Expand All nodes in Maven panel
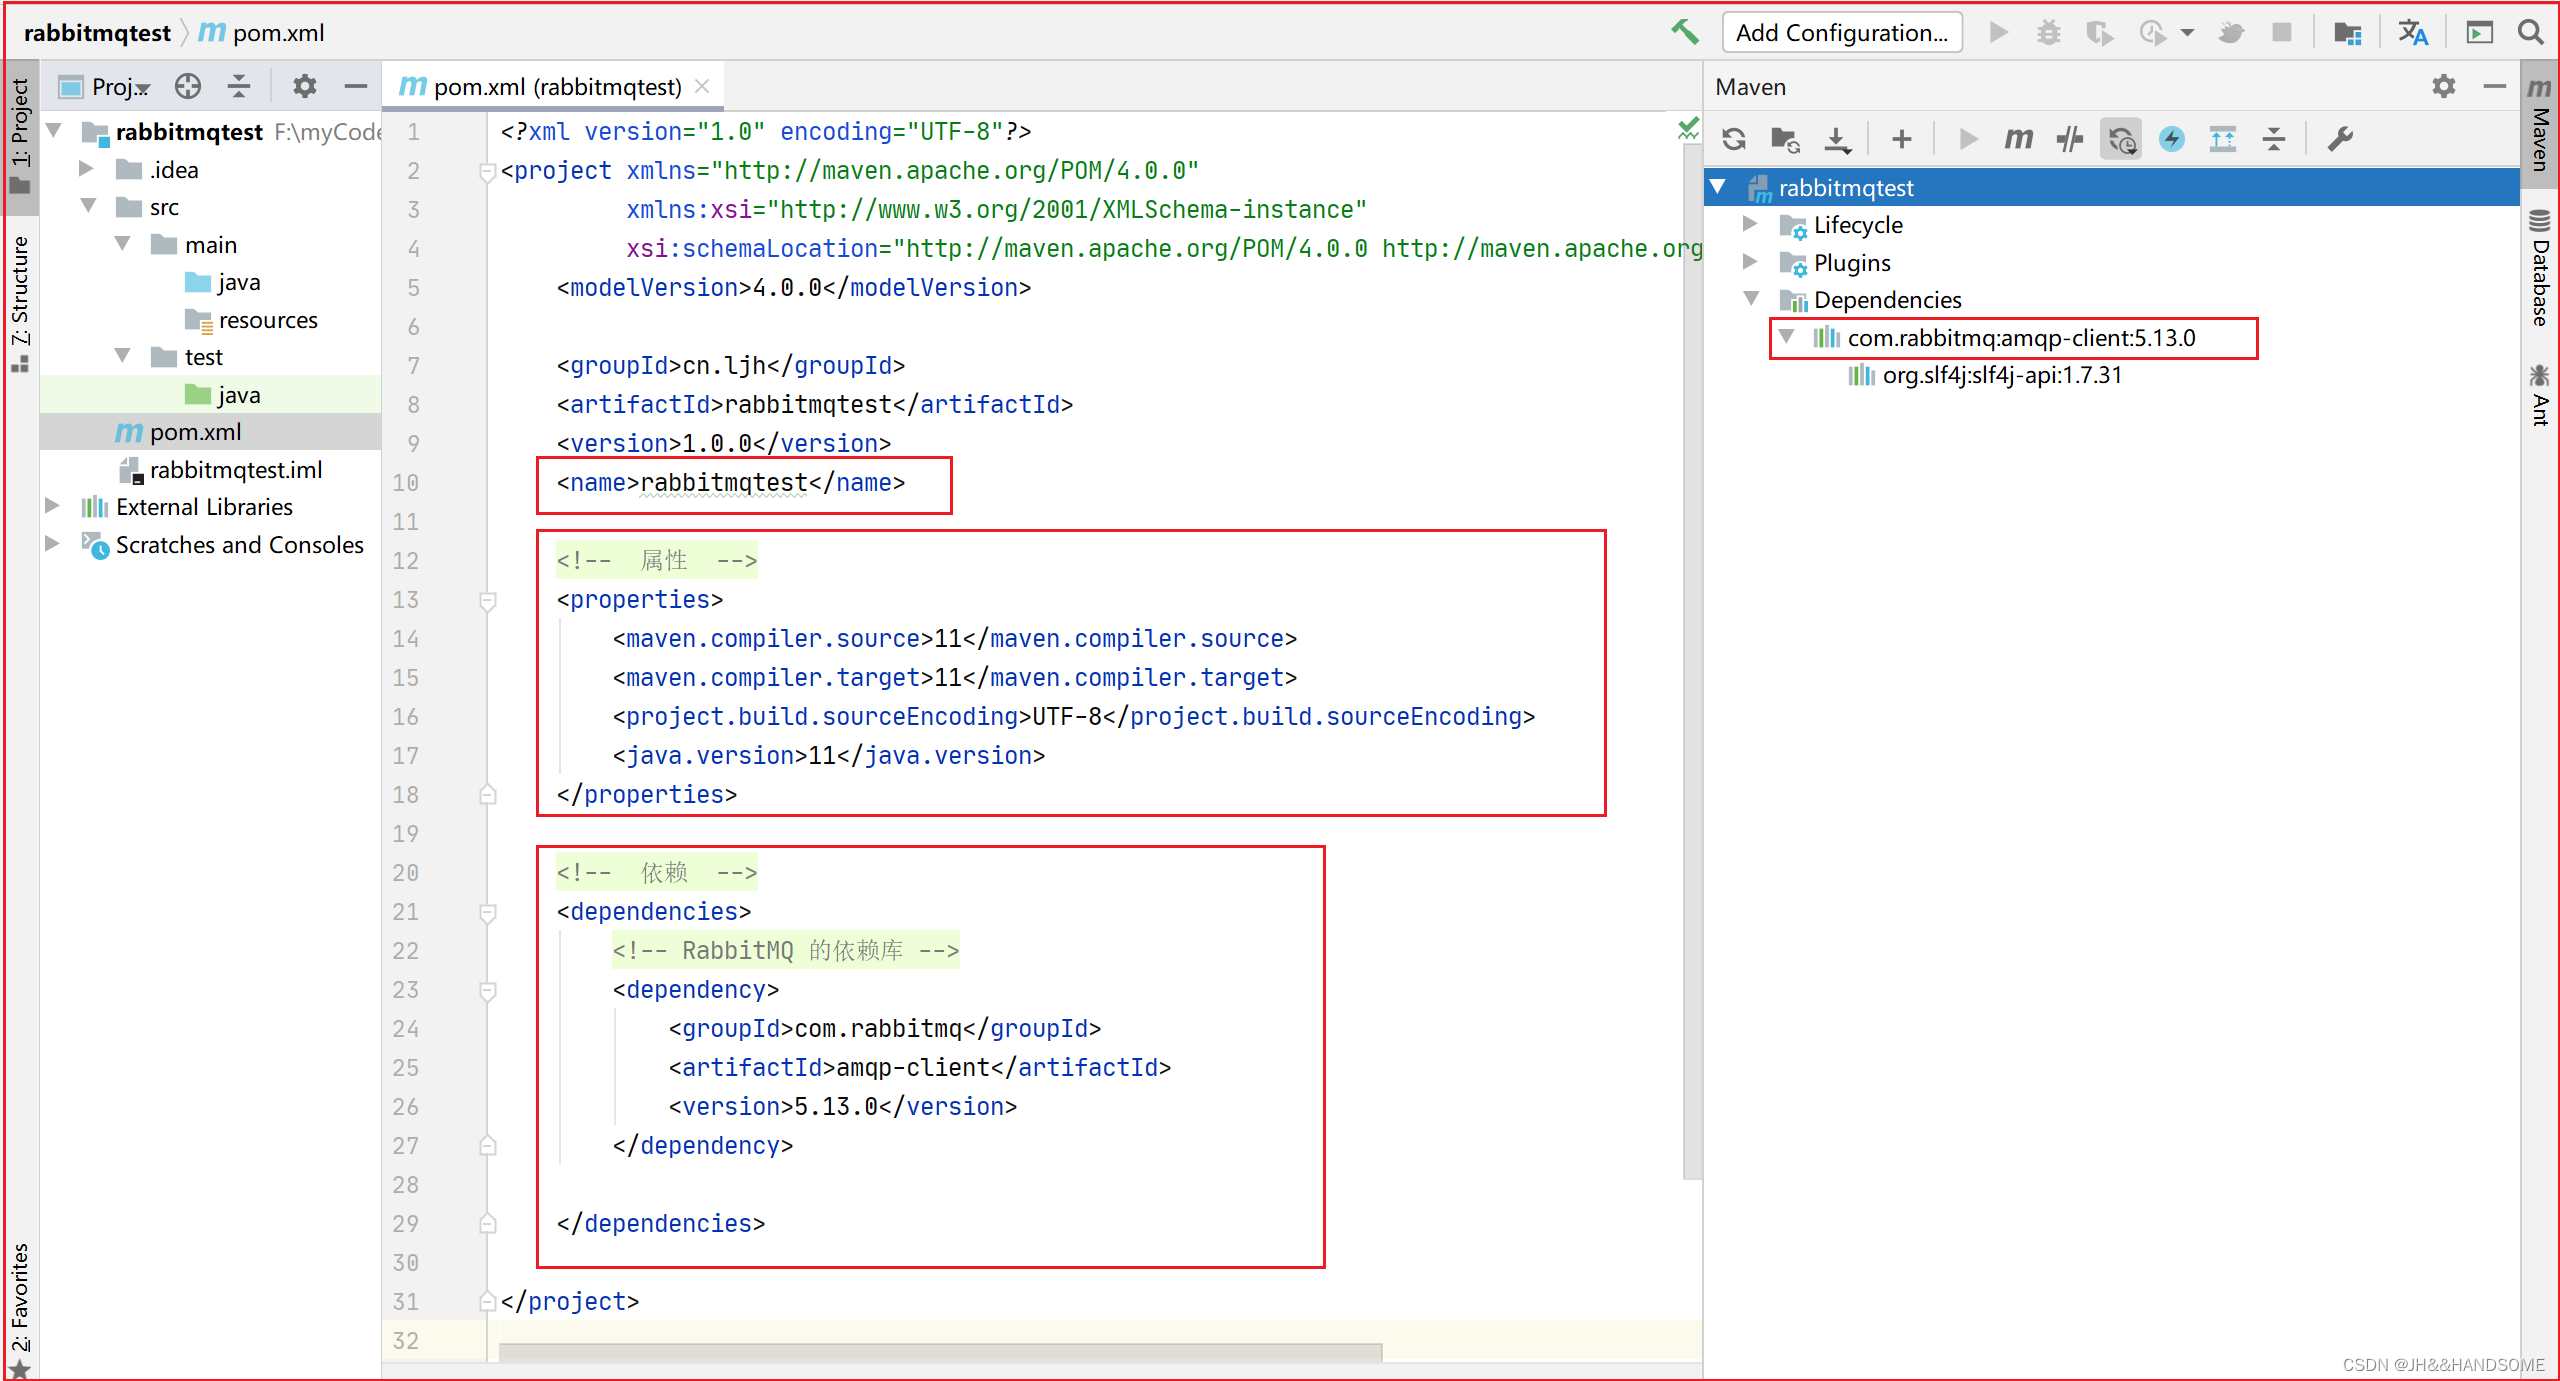Screen dimensions: 2560x1381 (x=2222, y=139)
